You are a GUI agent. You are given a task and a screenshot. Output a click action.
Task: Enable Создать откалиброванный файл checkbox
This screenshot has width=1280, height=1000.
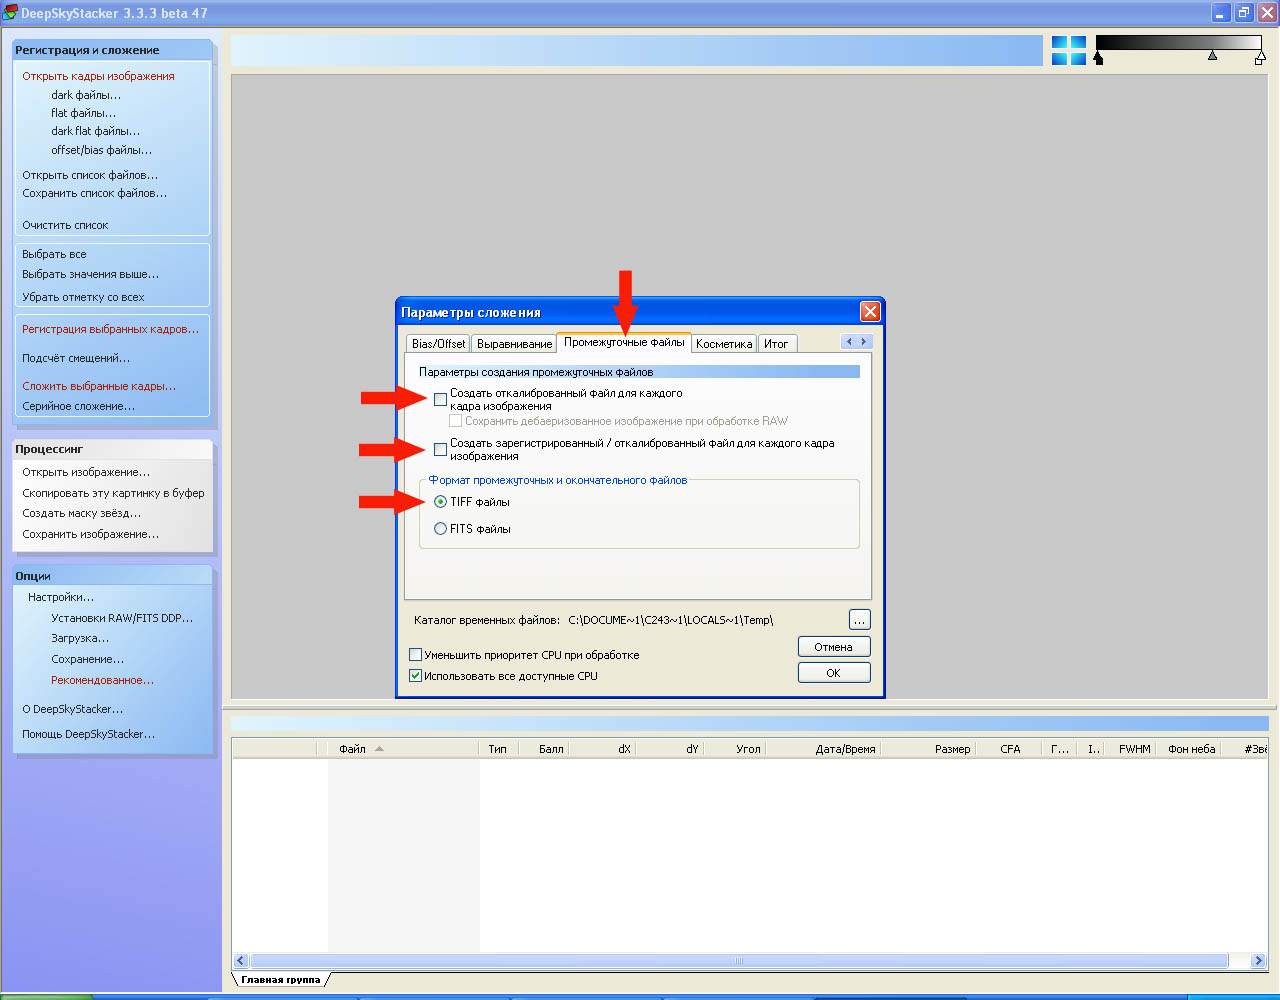coord(441,400)
